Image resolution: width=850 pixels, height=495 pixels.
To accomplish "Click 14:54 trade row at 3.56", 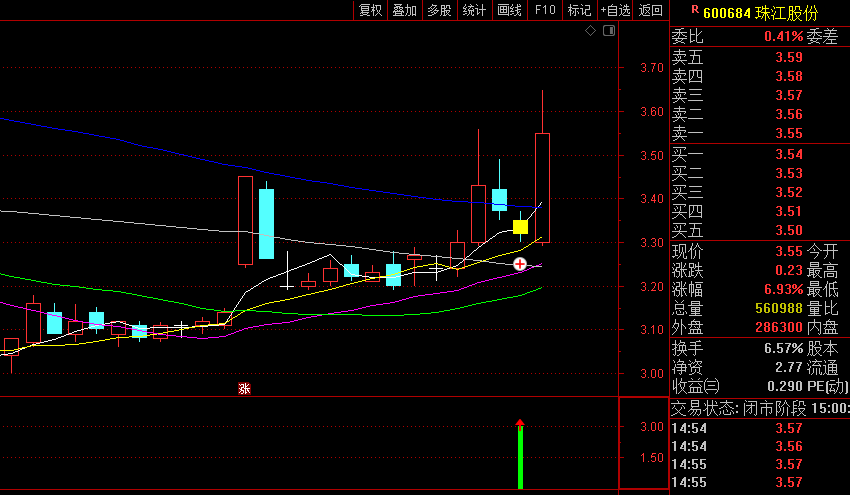I will click(x=759, y=446).
